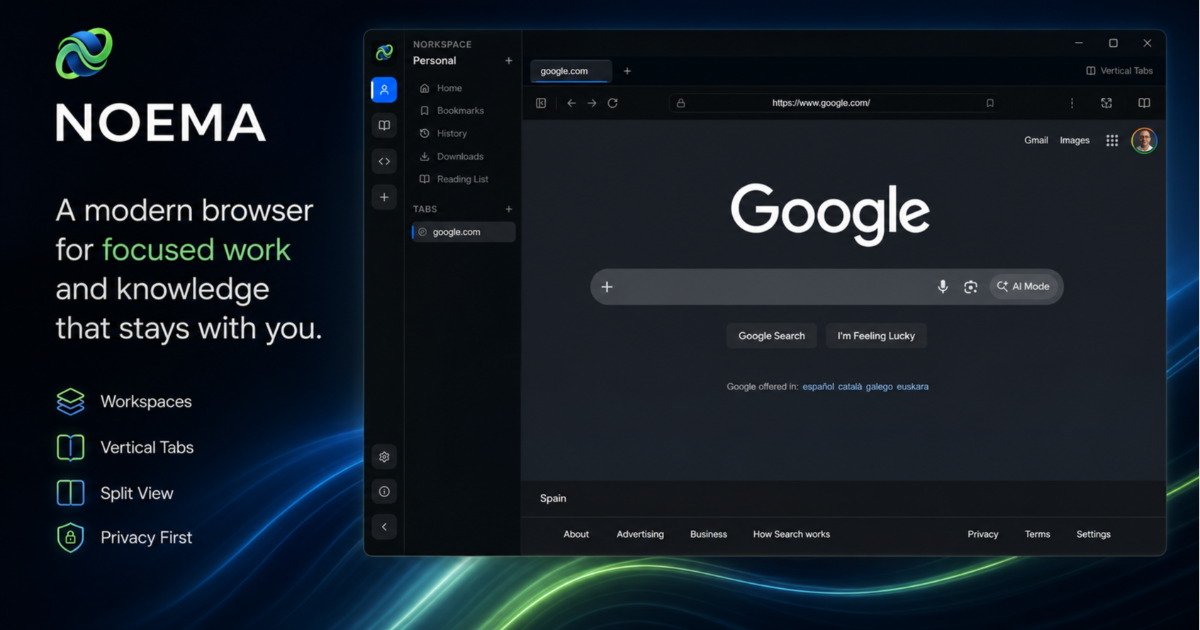The width and height of the screenshot is (1200, 630).
Task: Open a new tab via plus in tab strip
Action: coord(627,71)
